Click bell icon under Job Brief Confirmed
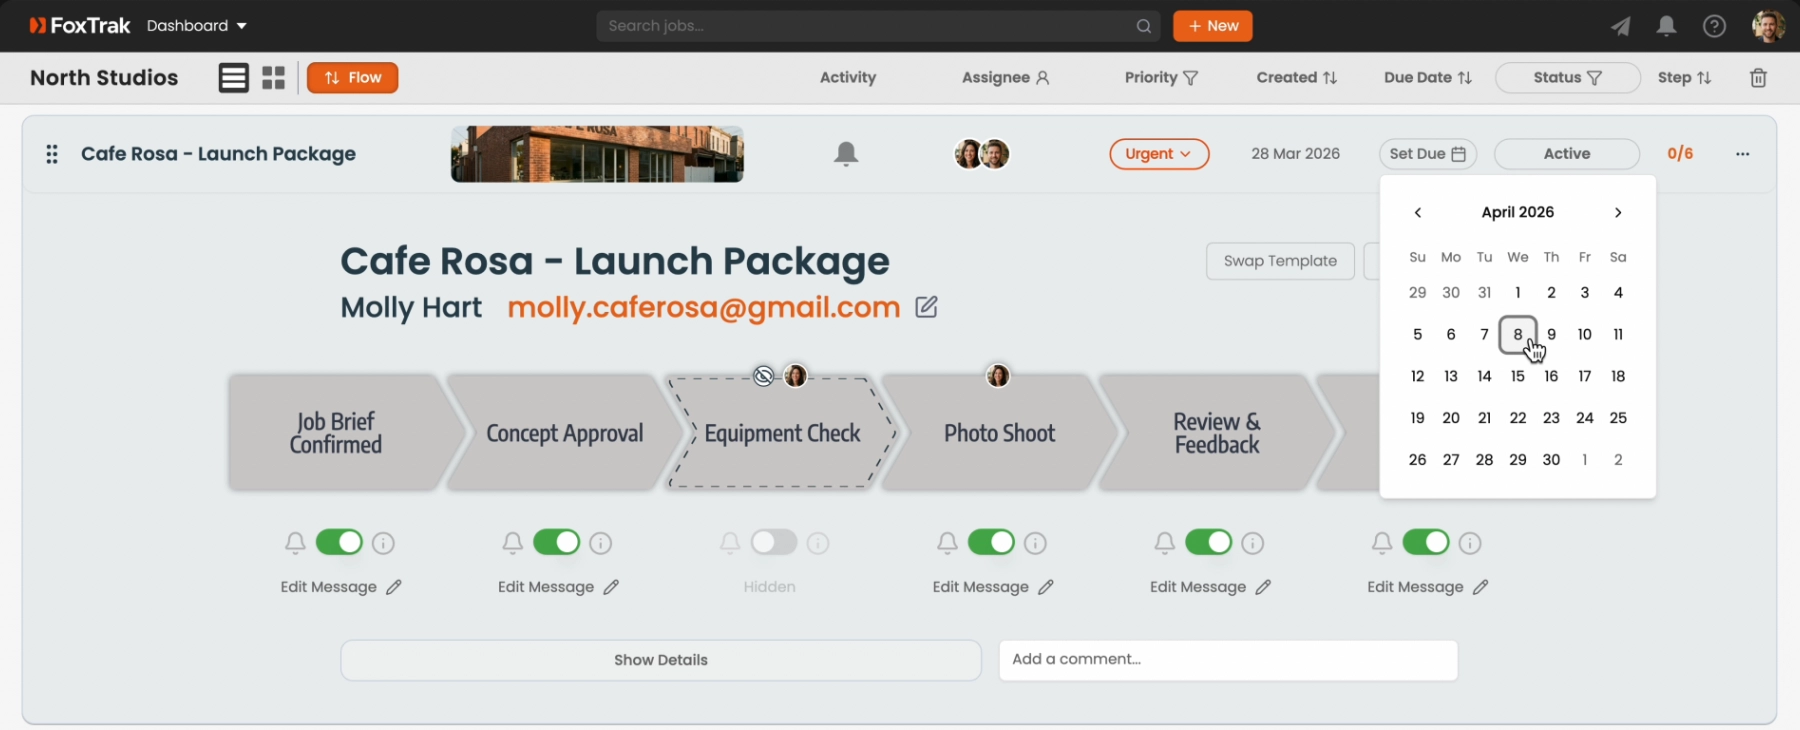This screenshot has height=730, width=1800. (x=295, y=543)
